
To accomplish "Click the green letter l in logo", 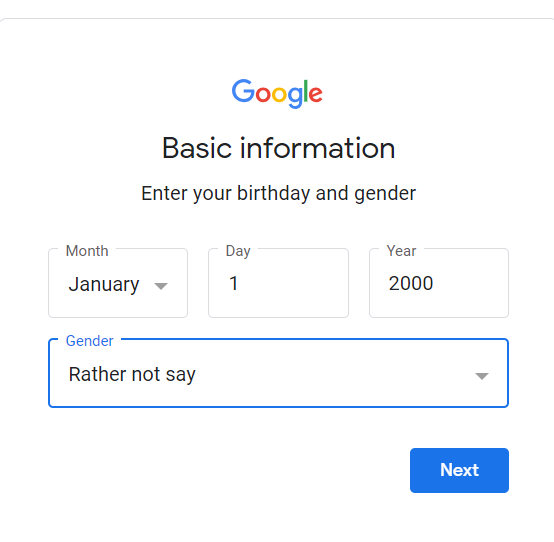I will (x=306, y=91).
